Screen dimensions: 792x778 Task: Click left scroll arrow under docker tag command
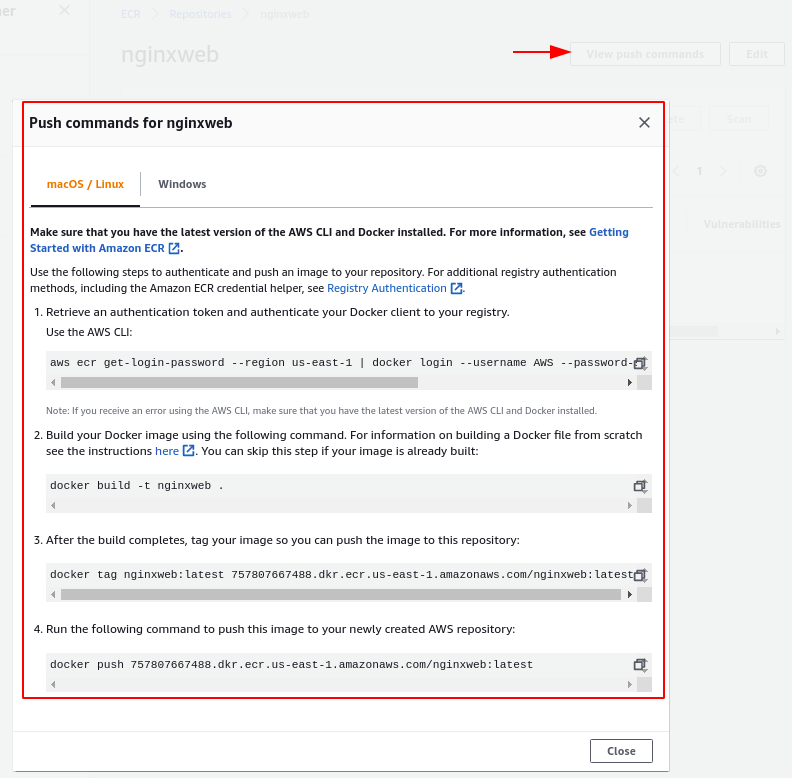pyautogui.click(x=53, y=594)
